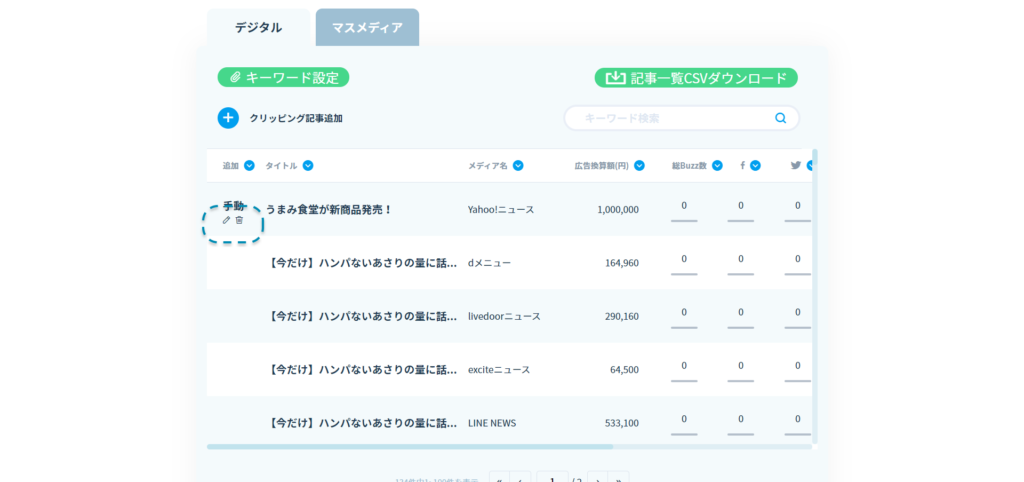Click the horizontal scrollbar below the table

tap(410, 447)
